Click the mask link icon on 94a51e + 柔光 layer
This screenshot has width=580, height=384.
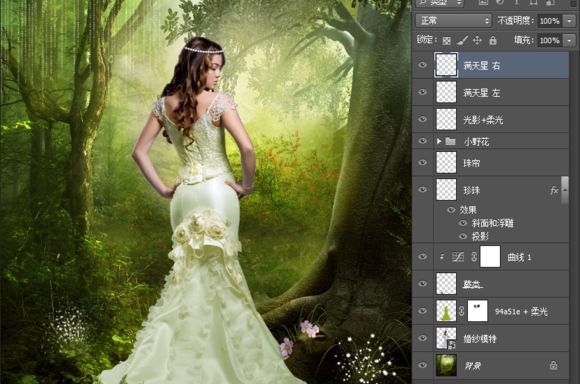point(462,311)
